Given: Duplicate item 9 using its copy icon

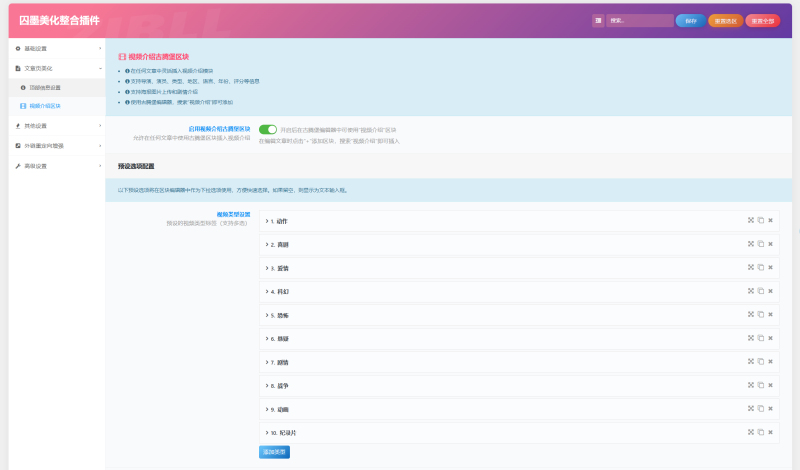Looking at the screenshot, I should (x=760, y=409).
